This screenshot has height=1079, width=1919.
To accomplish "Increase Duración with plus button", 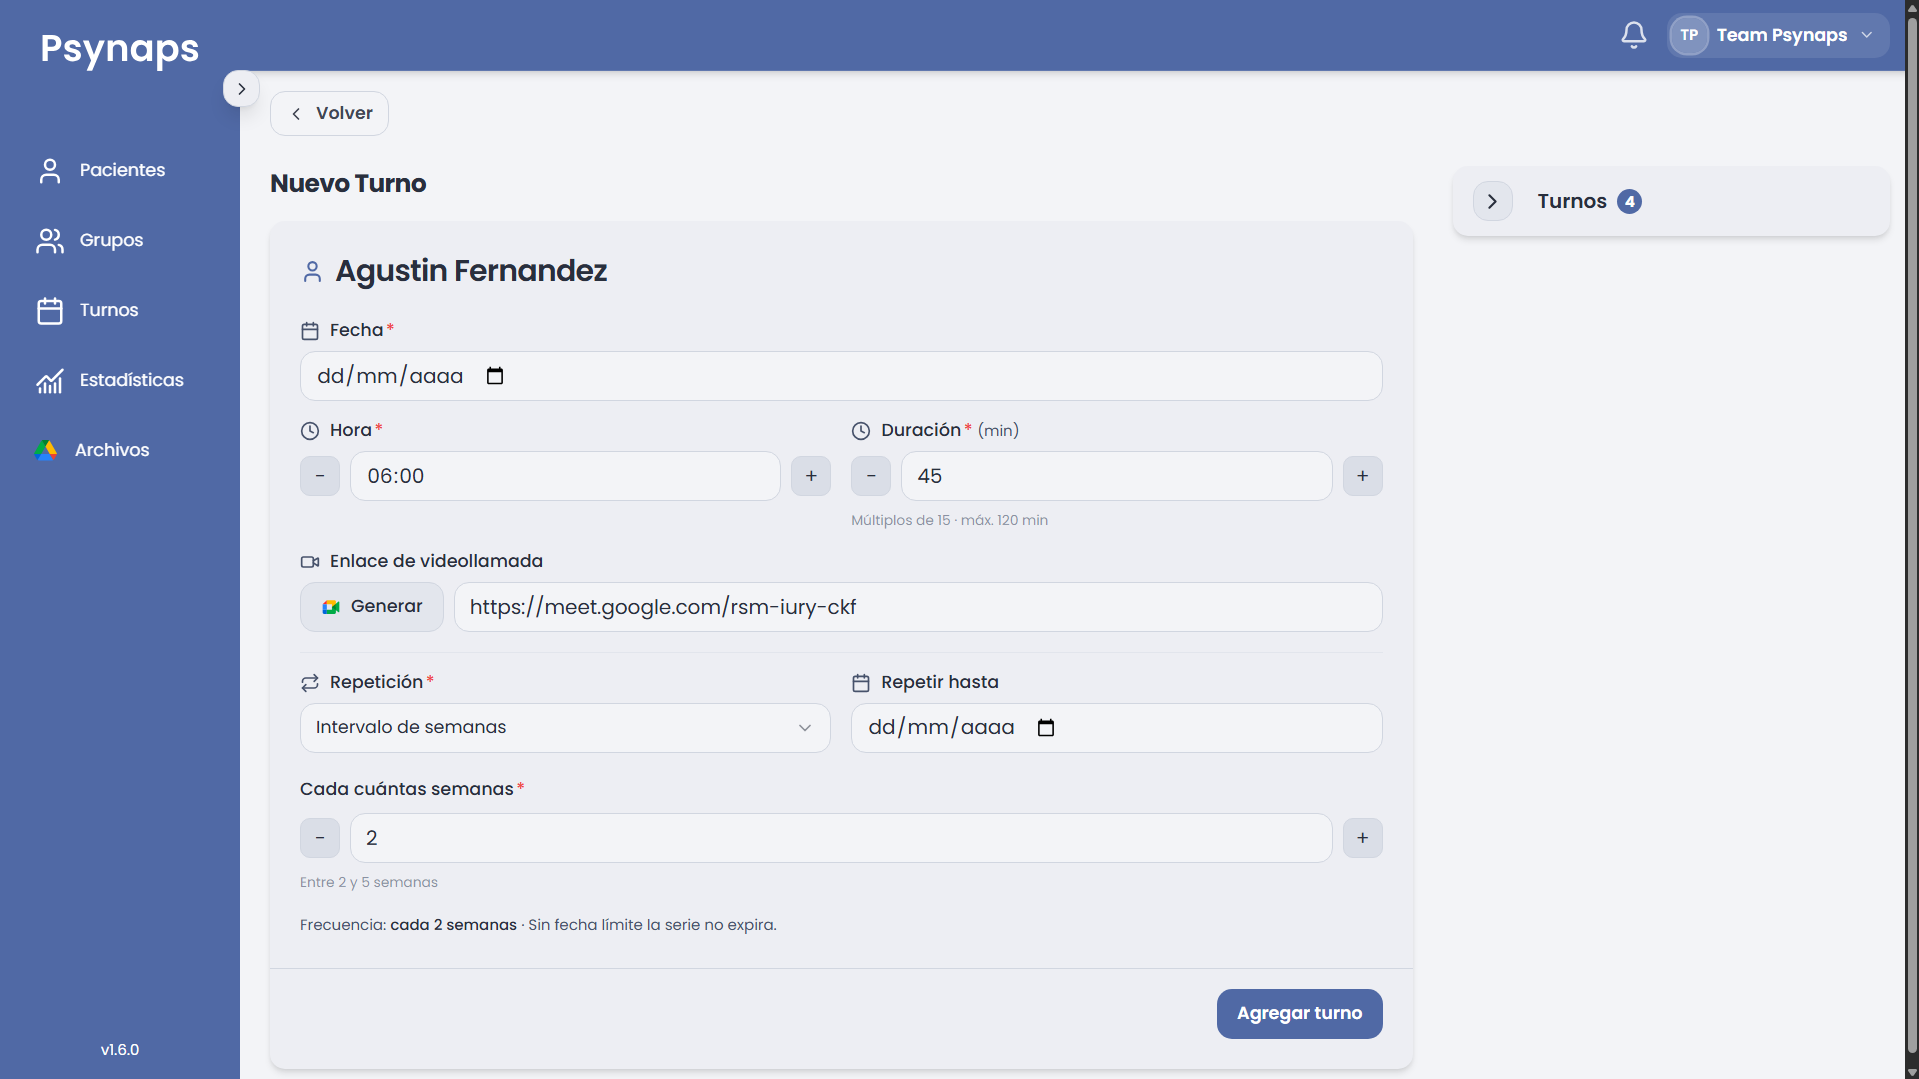I will 1362,476.
